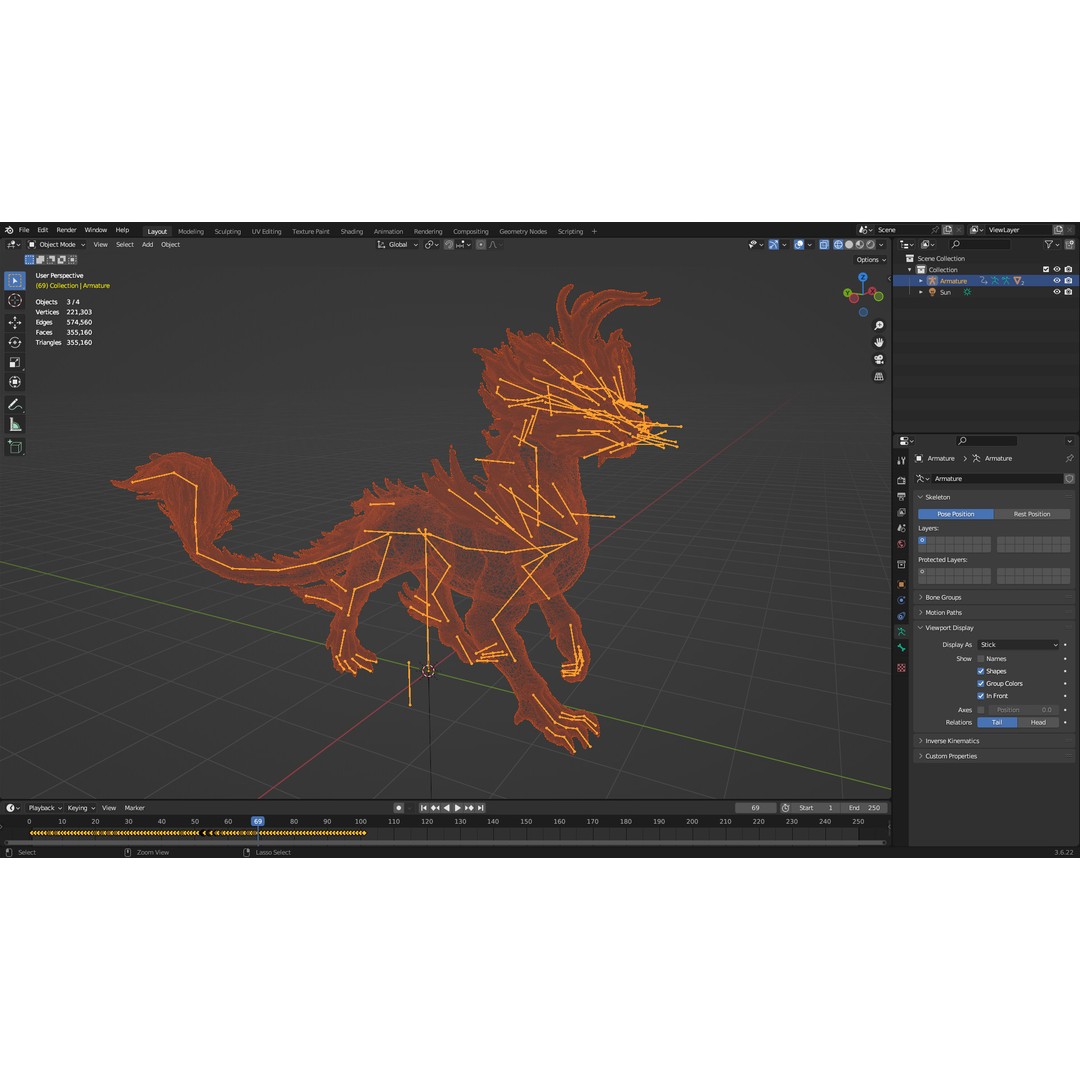Expand the Custom Properties panel
Screen dimensions: 1080x1080
tap(994, 756)
